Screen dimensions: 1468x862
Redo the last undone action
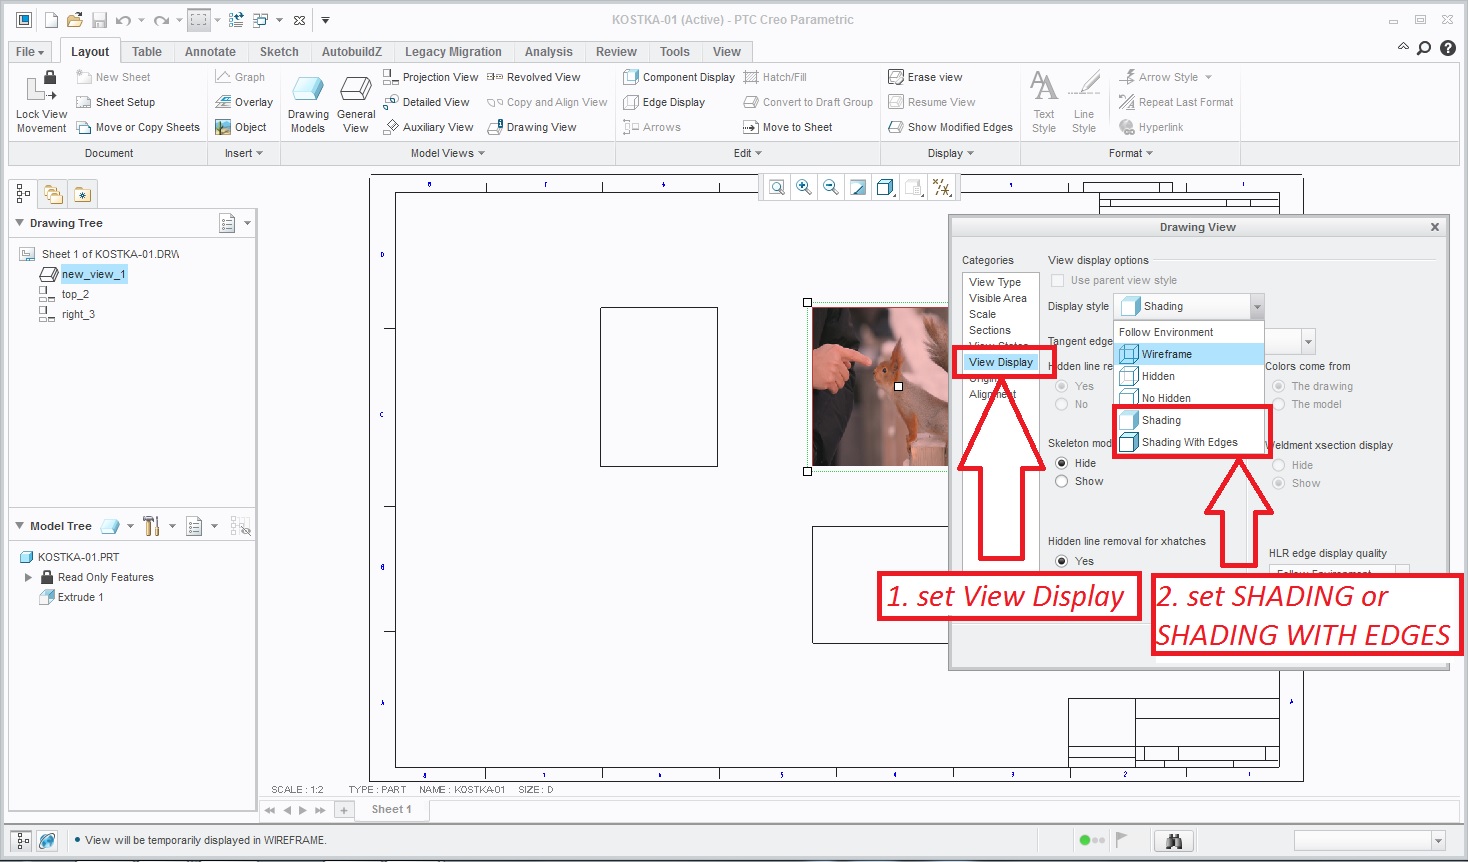pos(161,20)
